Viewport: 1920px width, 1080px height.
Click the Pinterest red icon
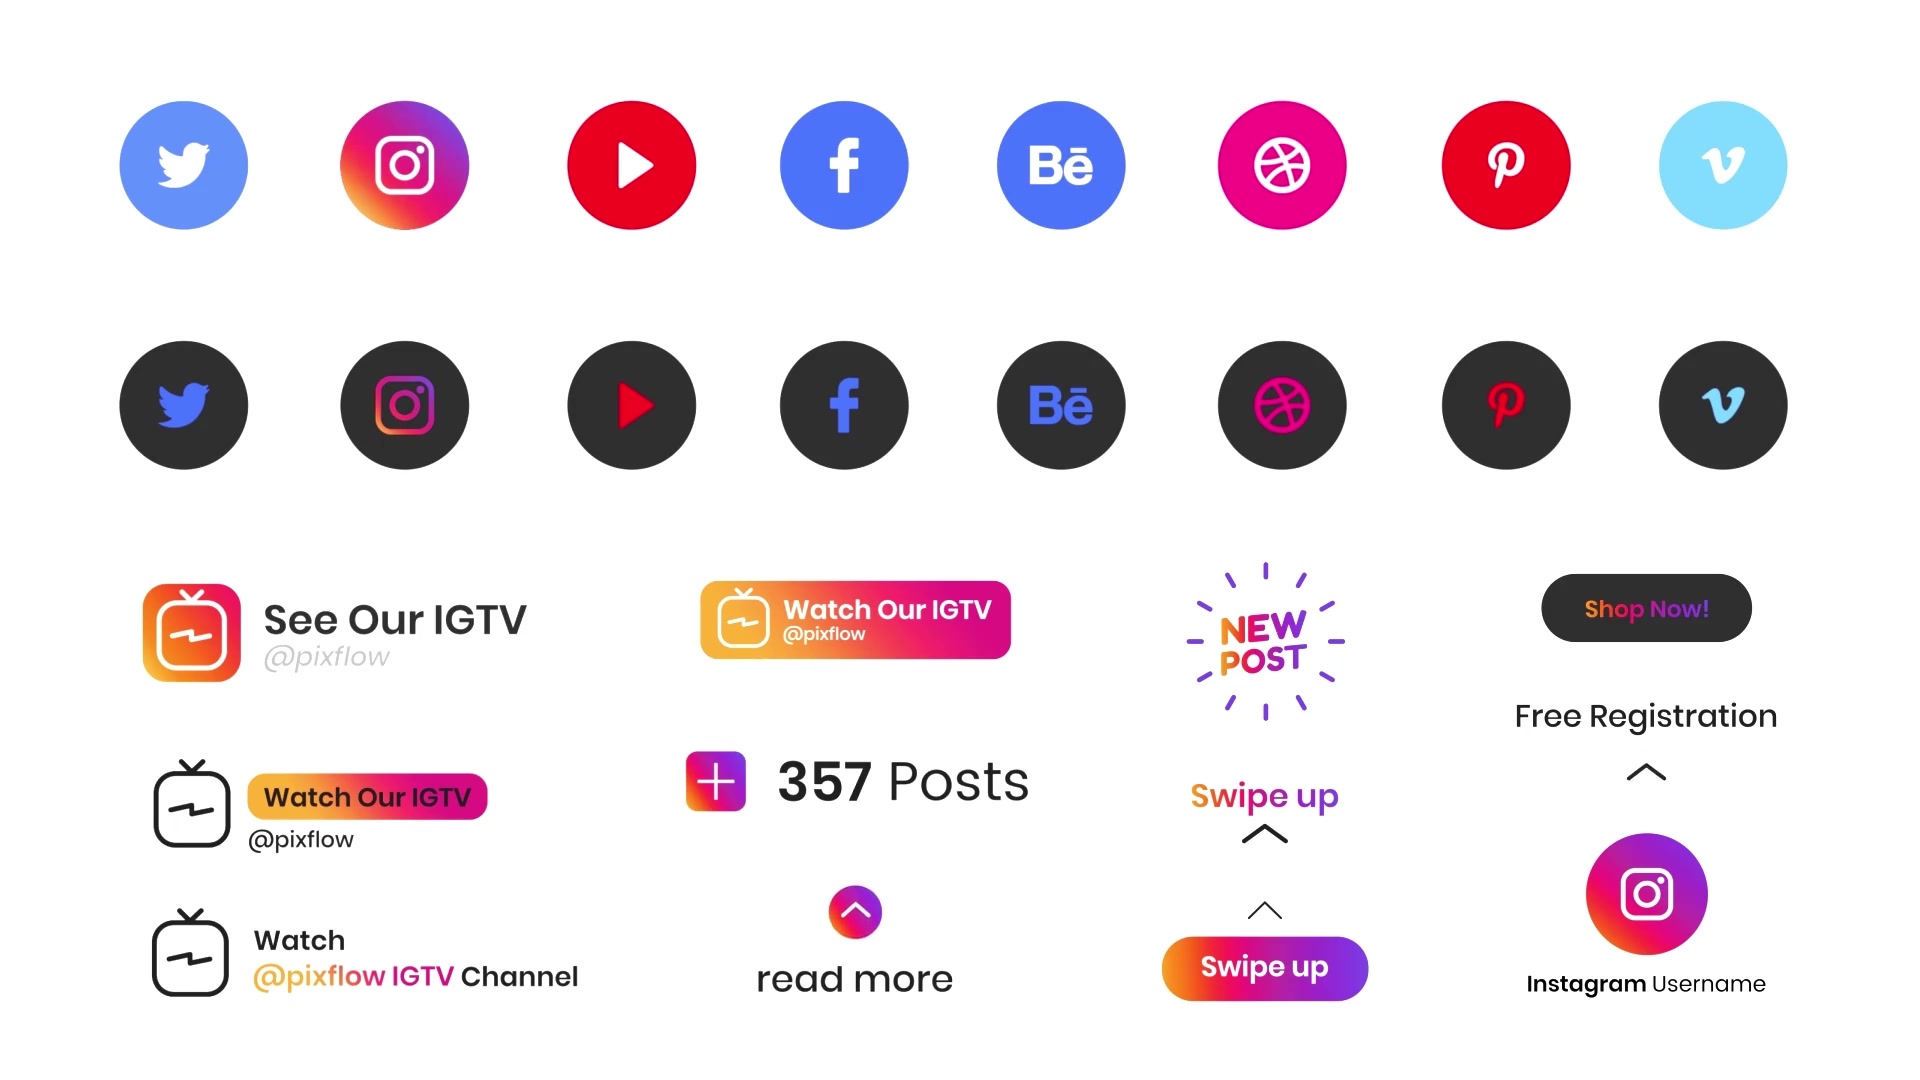1505,164
